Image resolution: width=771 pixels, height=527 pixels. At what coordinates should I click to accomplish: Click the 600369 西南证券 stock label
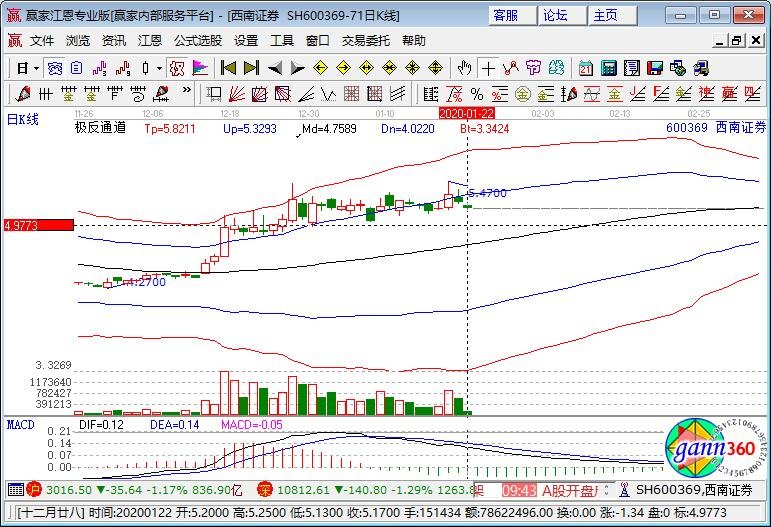point(716,128)
